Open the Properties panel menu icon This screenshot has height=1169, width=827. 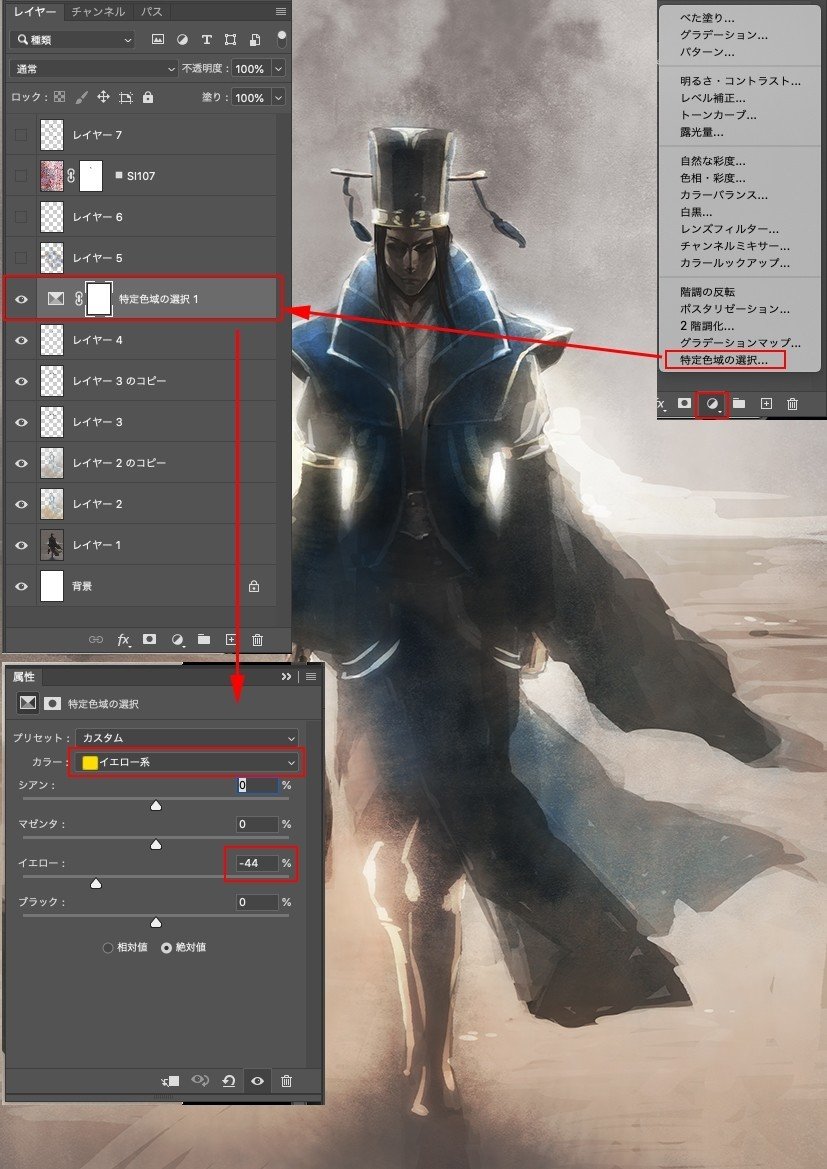311,676
